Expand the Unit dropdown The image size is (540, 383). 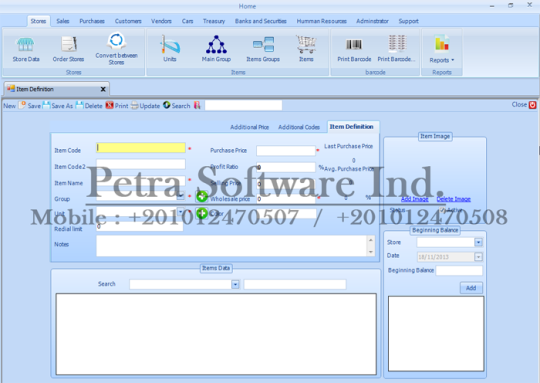pyautogui.click(x=180, y=211)
